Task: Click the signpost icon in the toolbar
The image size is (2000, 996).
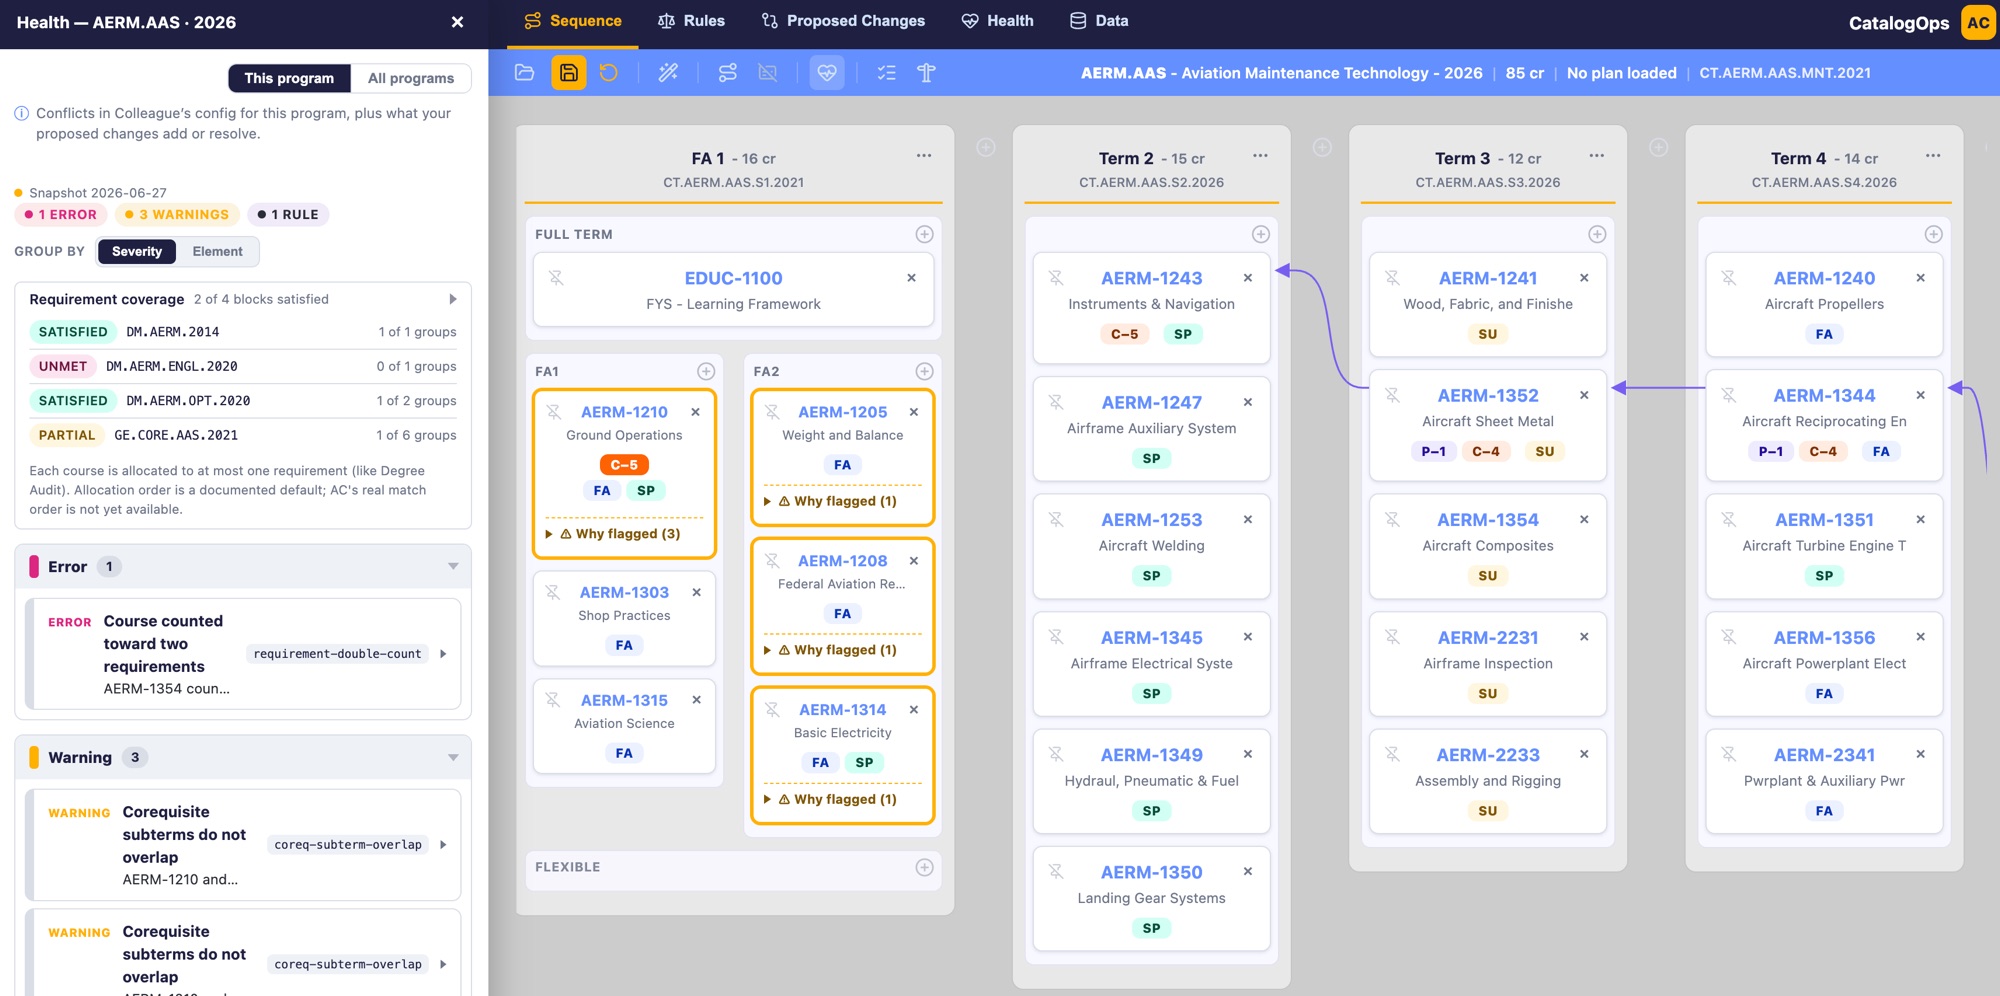Action: pyautogui.click(x=927, y=73)
